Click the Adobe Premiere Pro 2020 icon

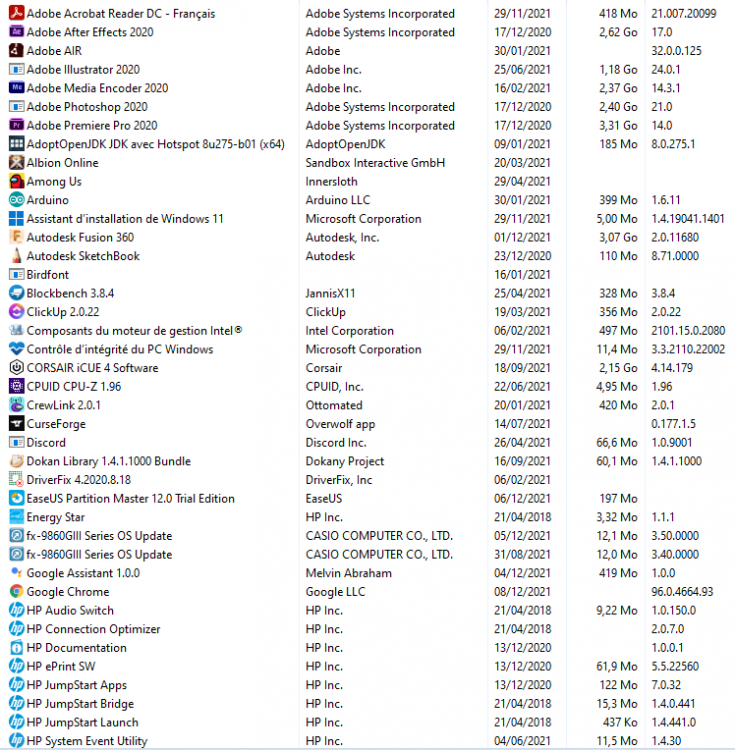pyautogui.click(x=16, y=125)
